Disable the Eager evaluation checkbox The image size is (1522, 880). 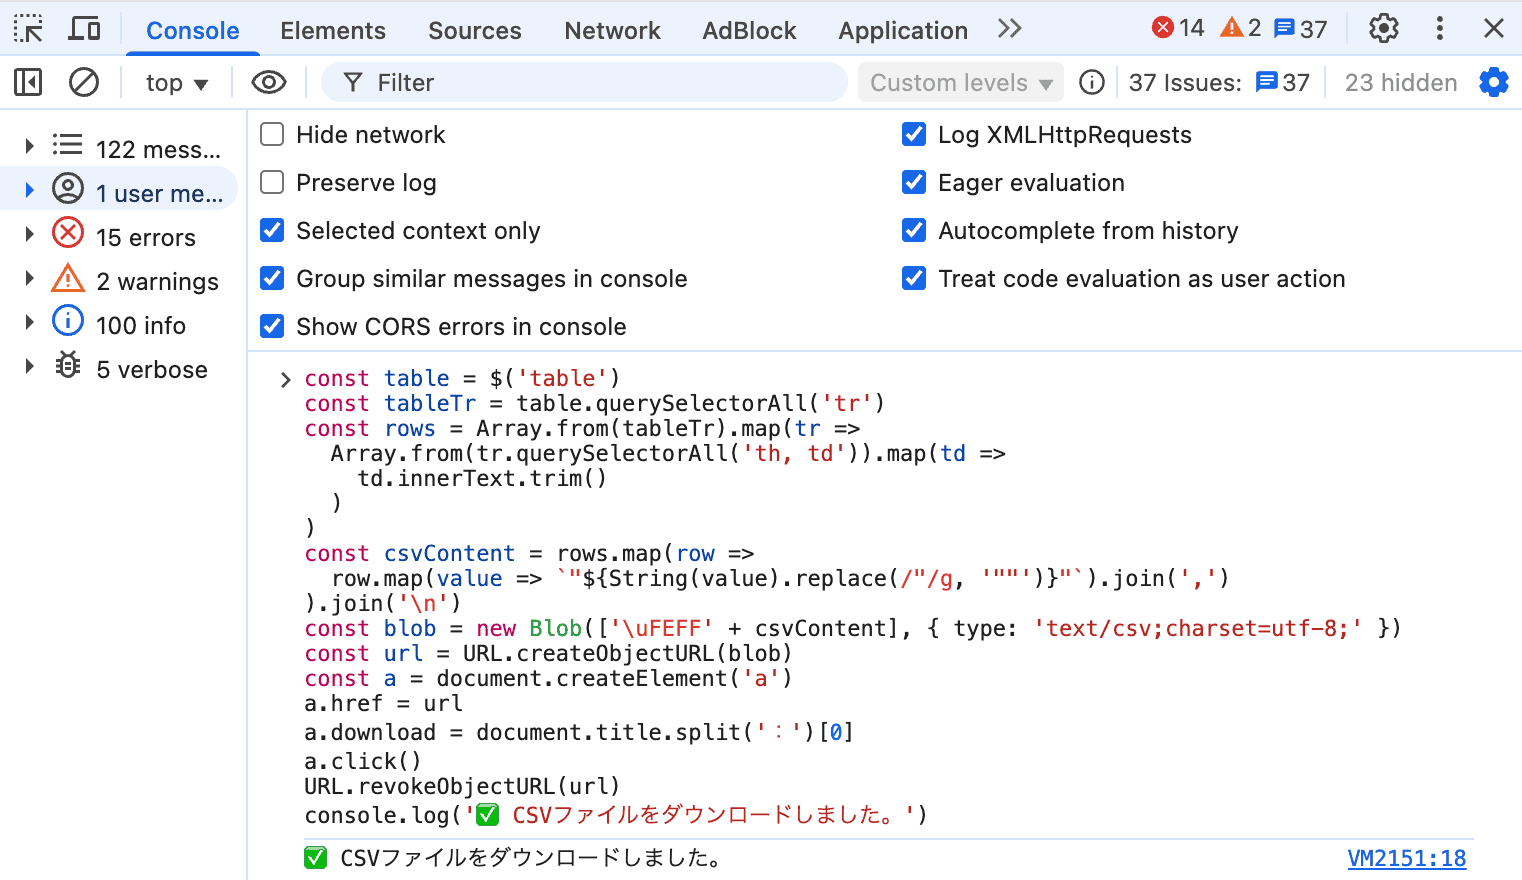(x=914, y=182)
